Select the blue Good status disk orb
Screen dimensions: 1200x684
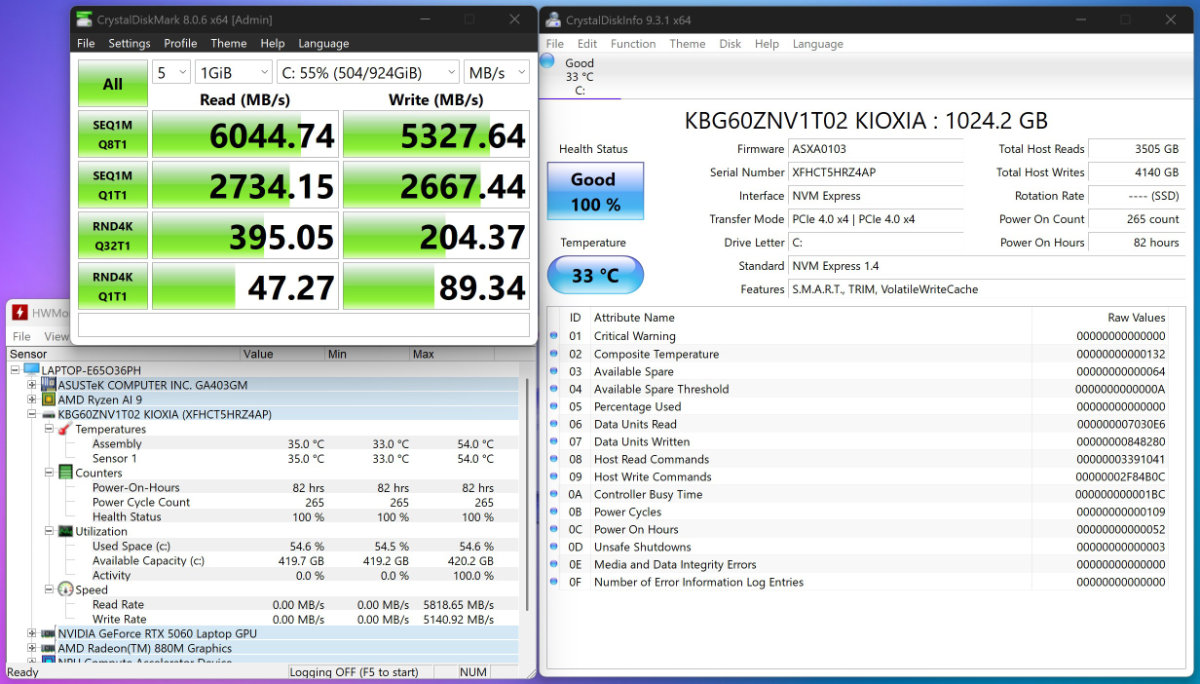pos(547,61)
